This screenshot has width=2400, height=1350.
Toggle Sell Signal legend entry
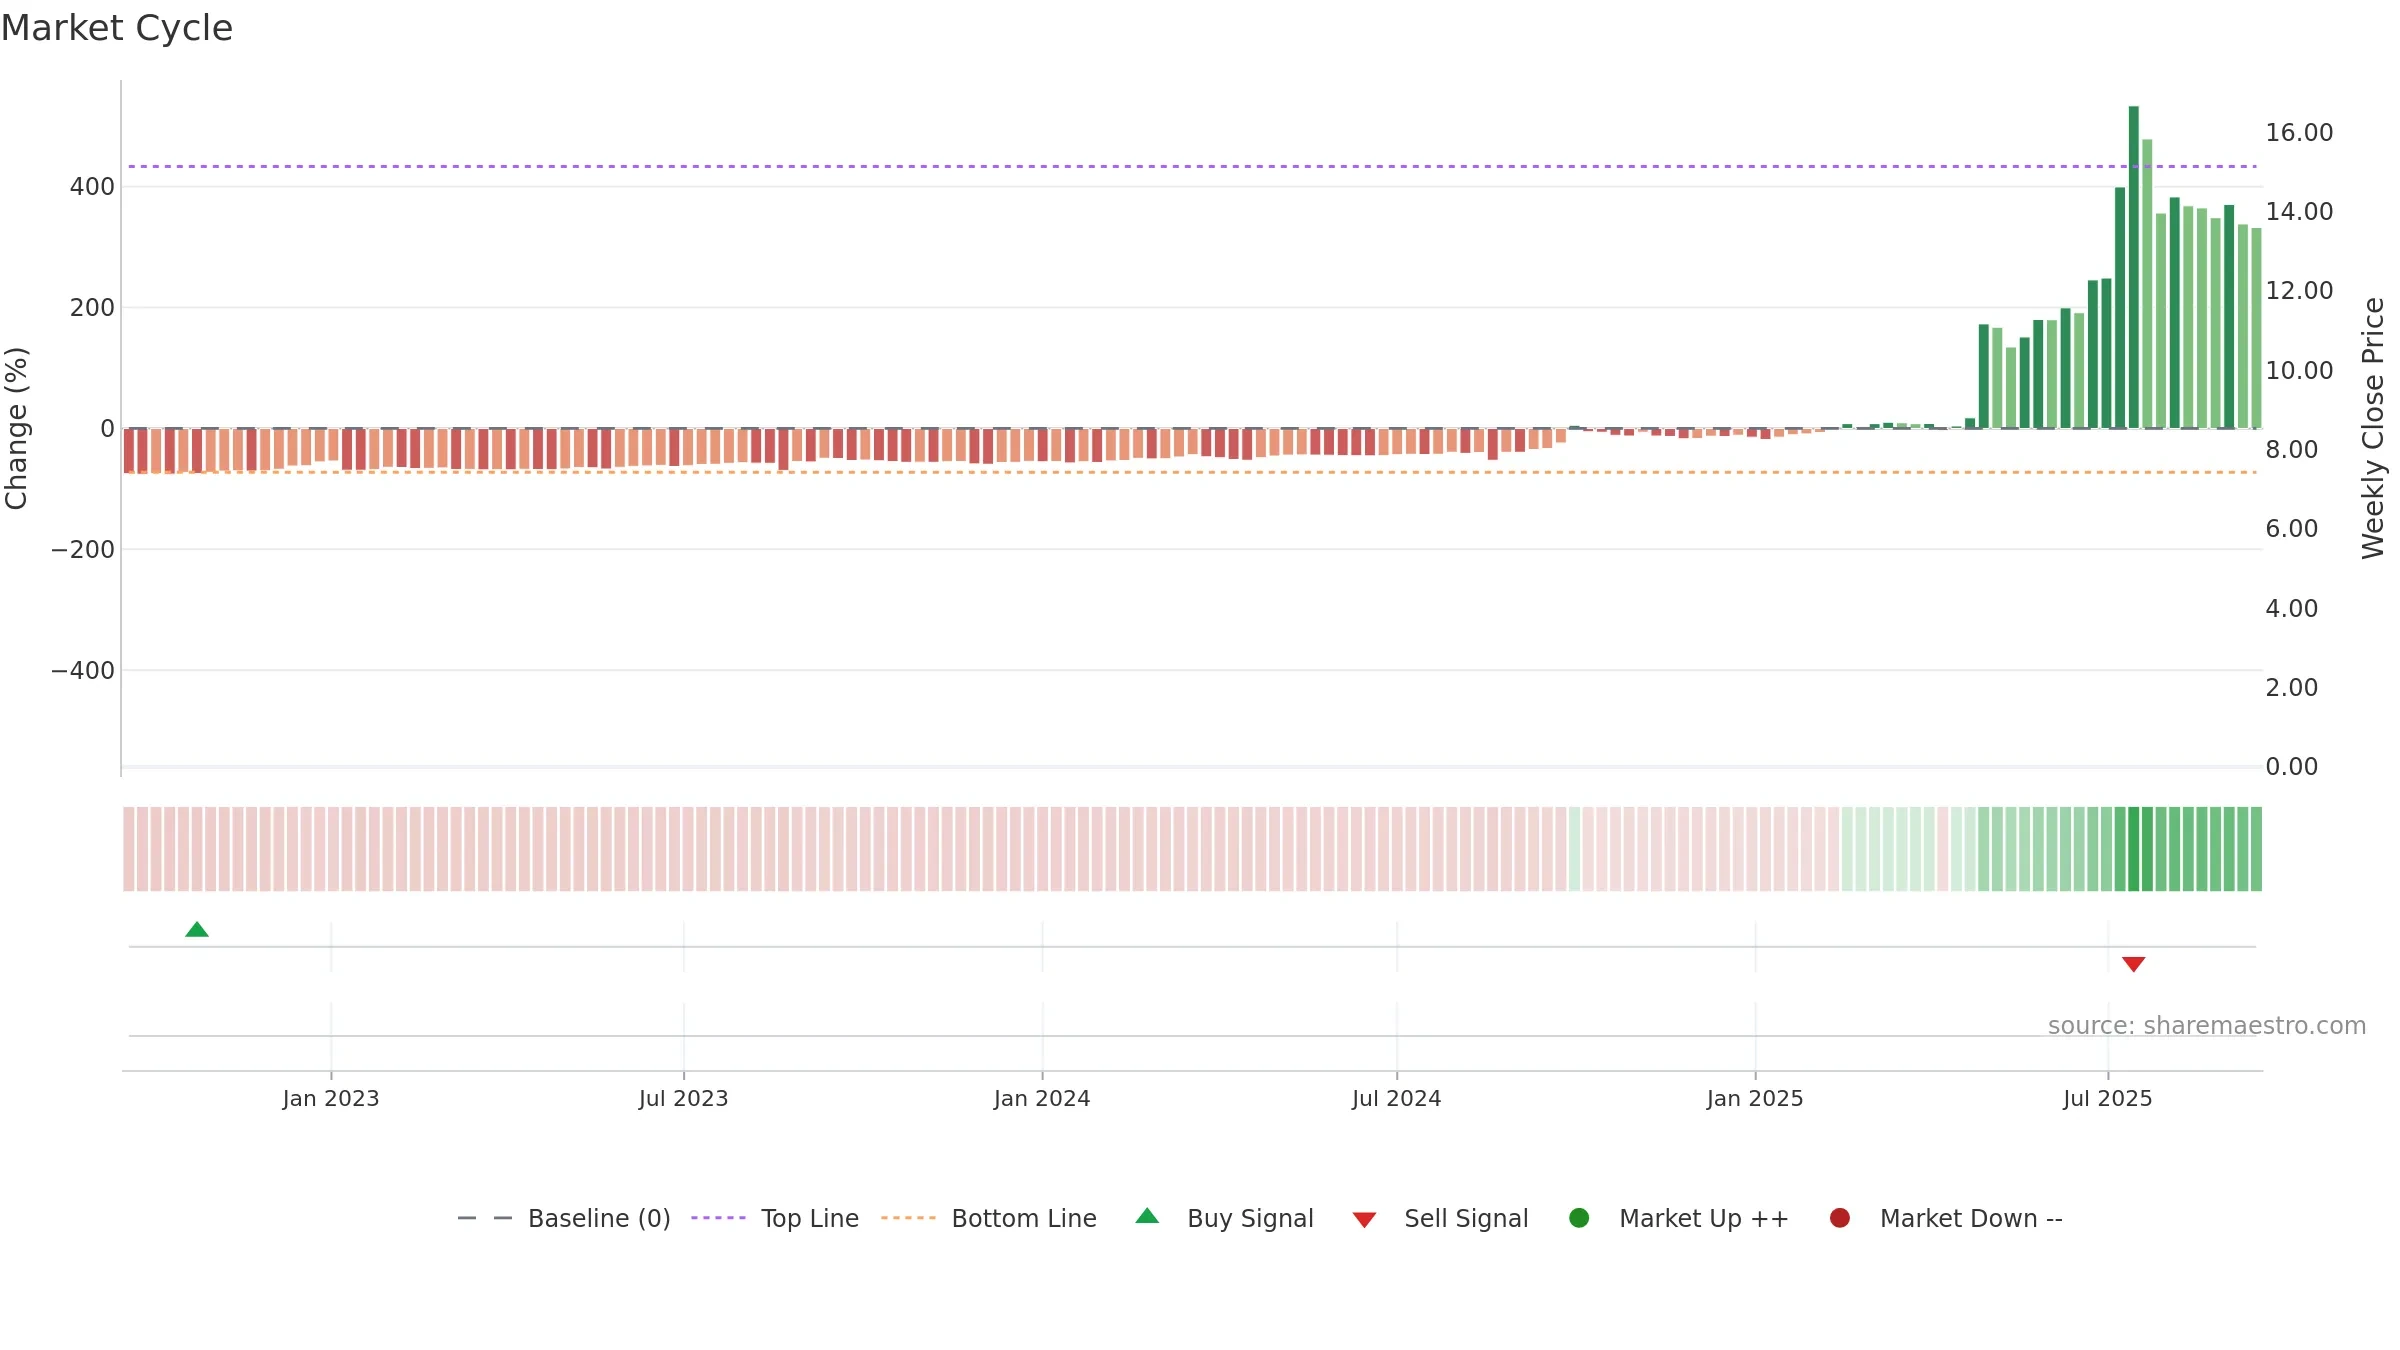[1440, 1218]
